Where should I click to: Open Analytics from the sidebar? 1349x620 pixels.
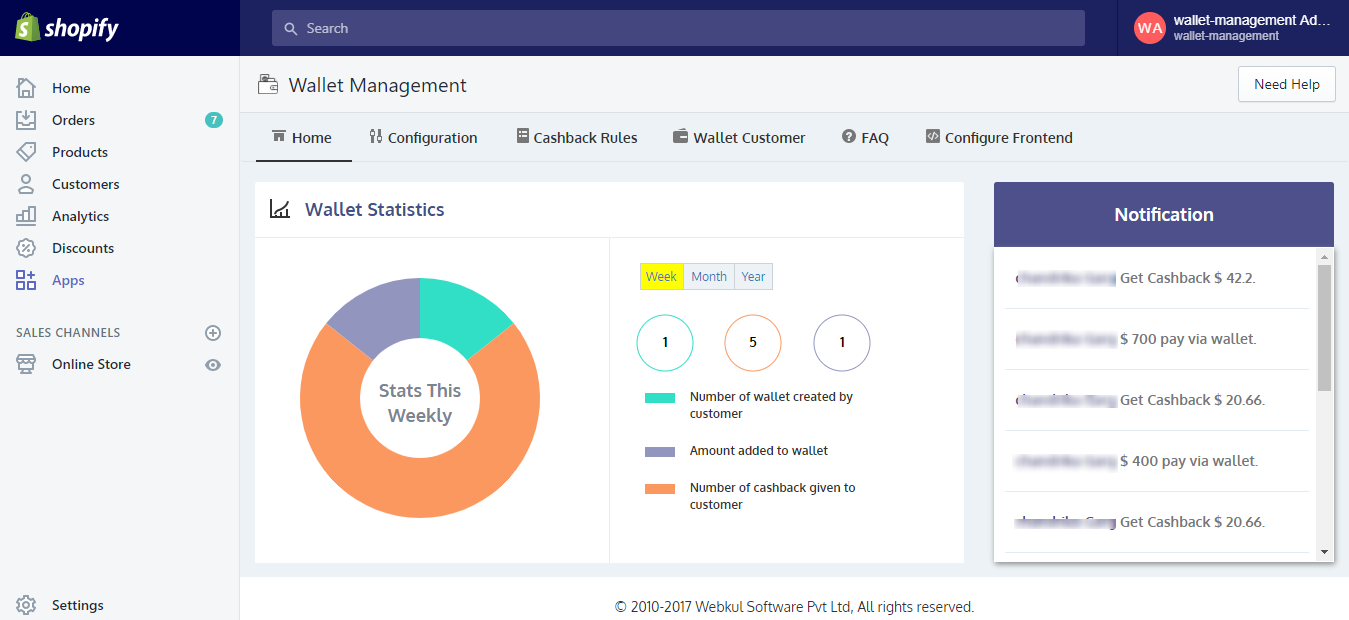coord(80,215)
